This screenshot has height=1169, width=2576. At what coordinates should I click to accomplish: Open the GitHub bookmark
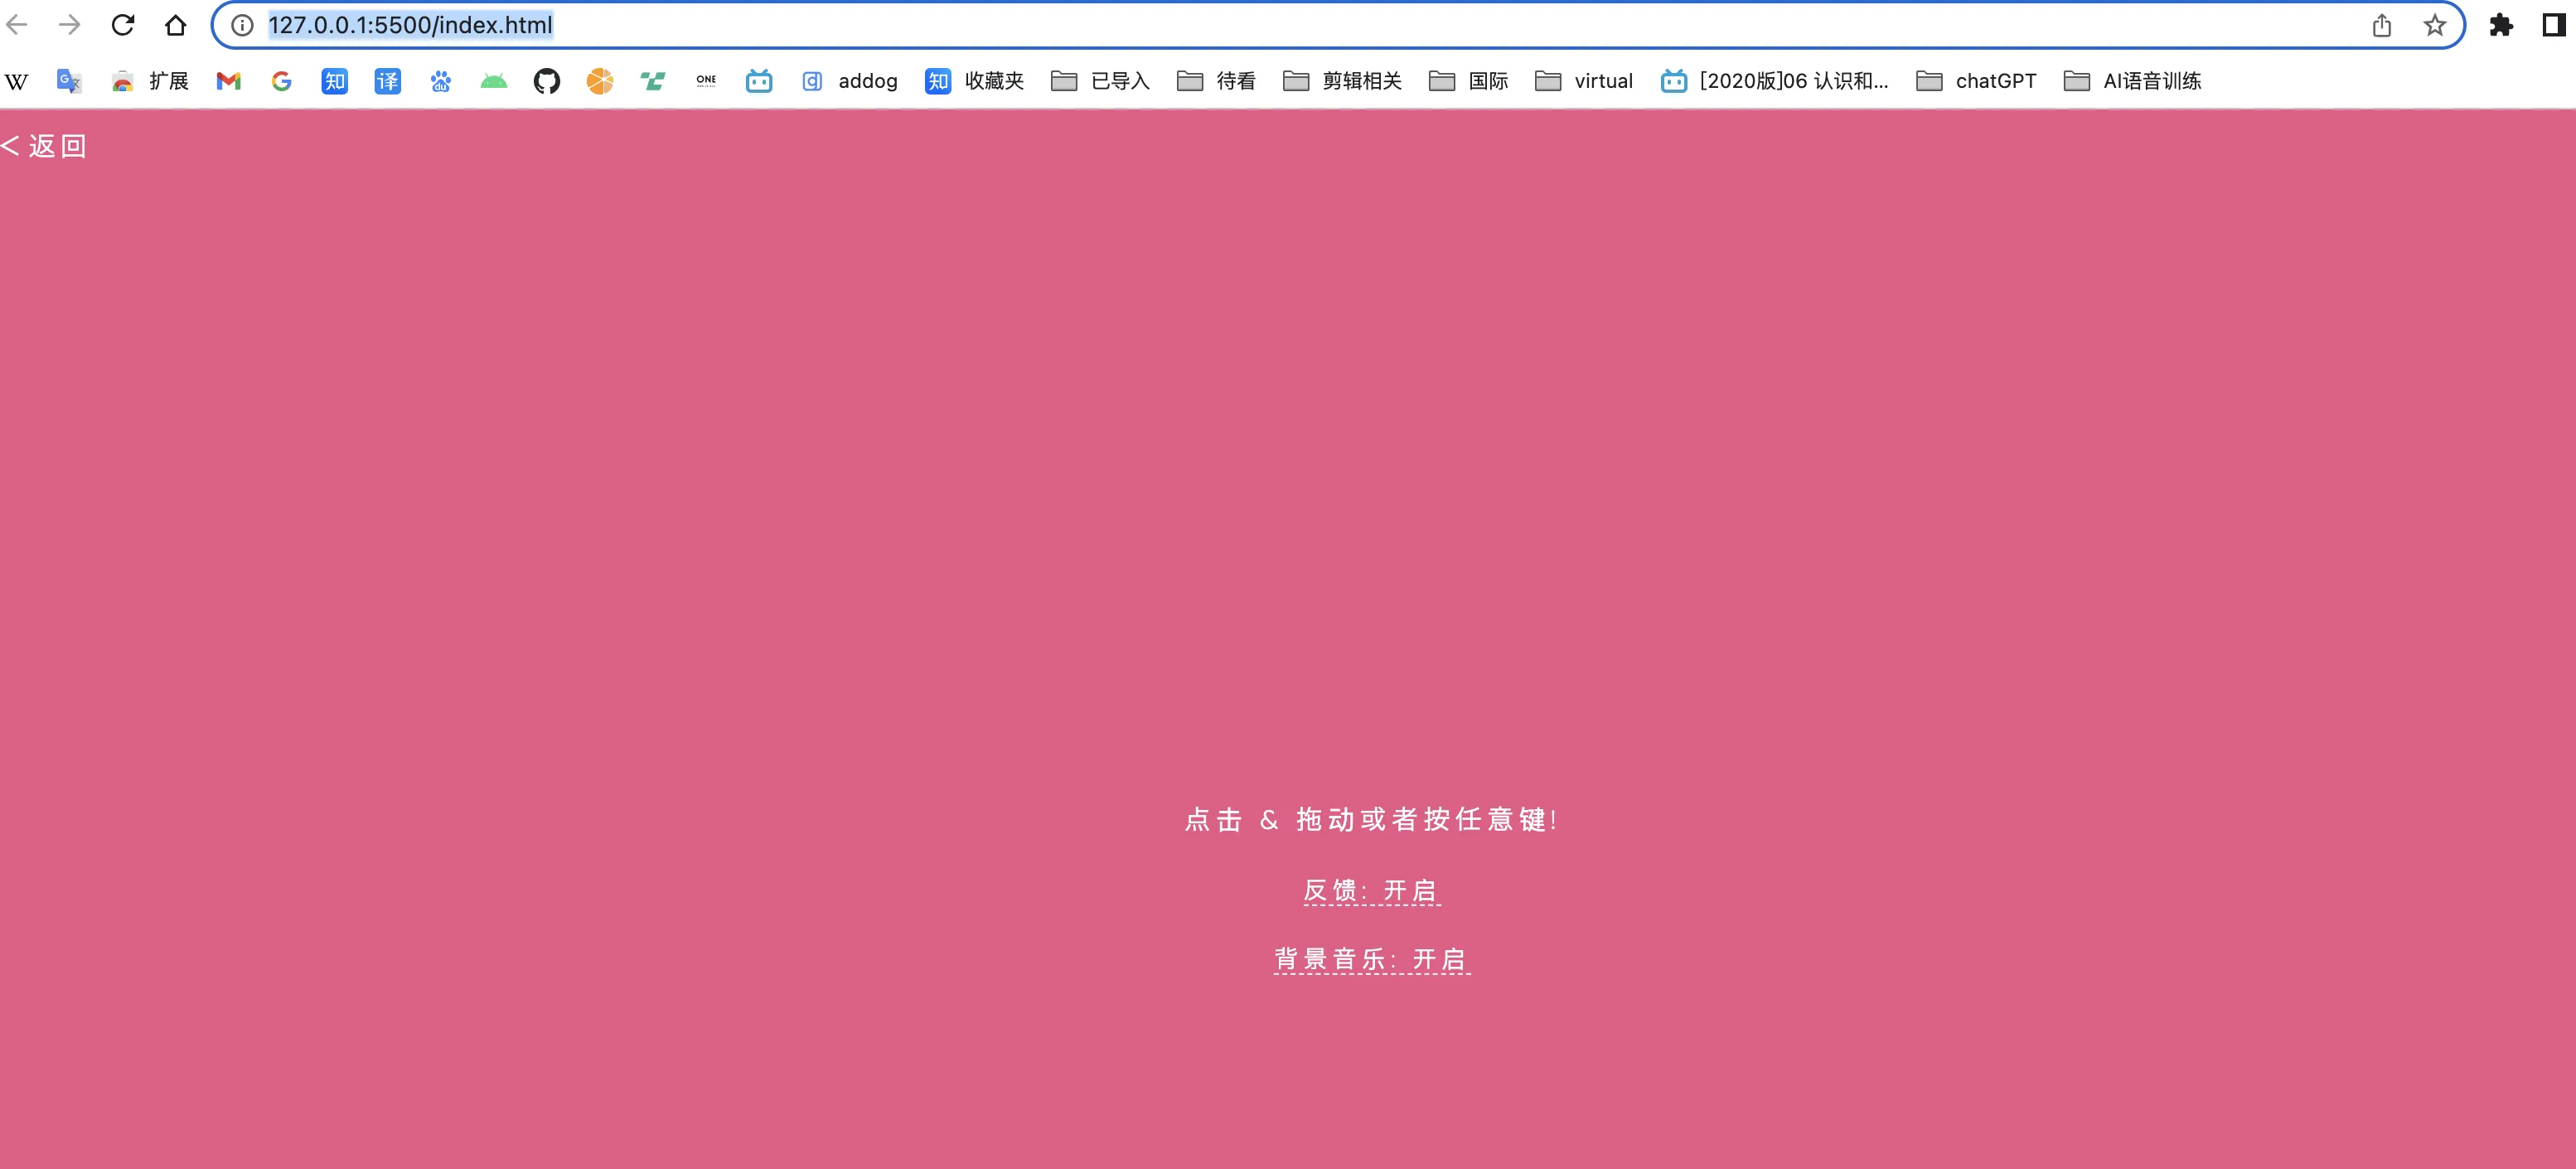[x=547, y=81]
